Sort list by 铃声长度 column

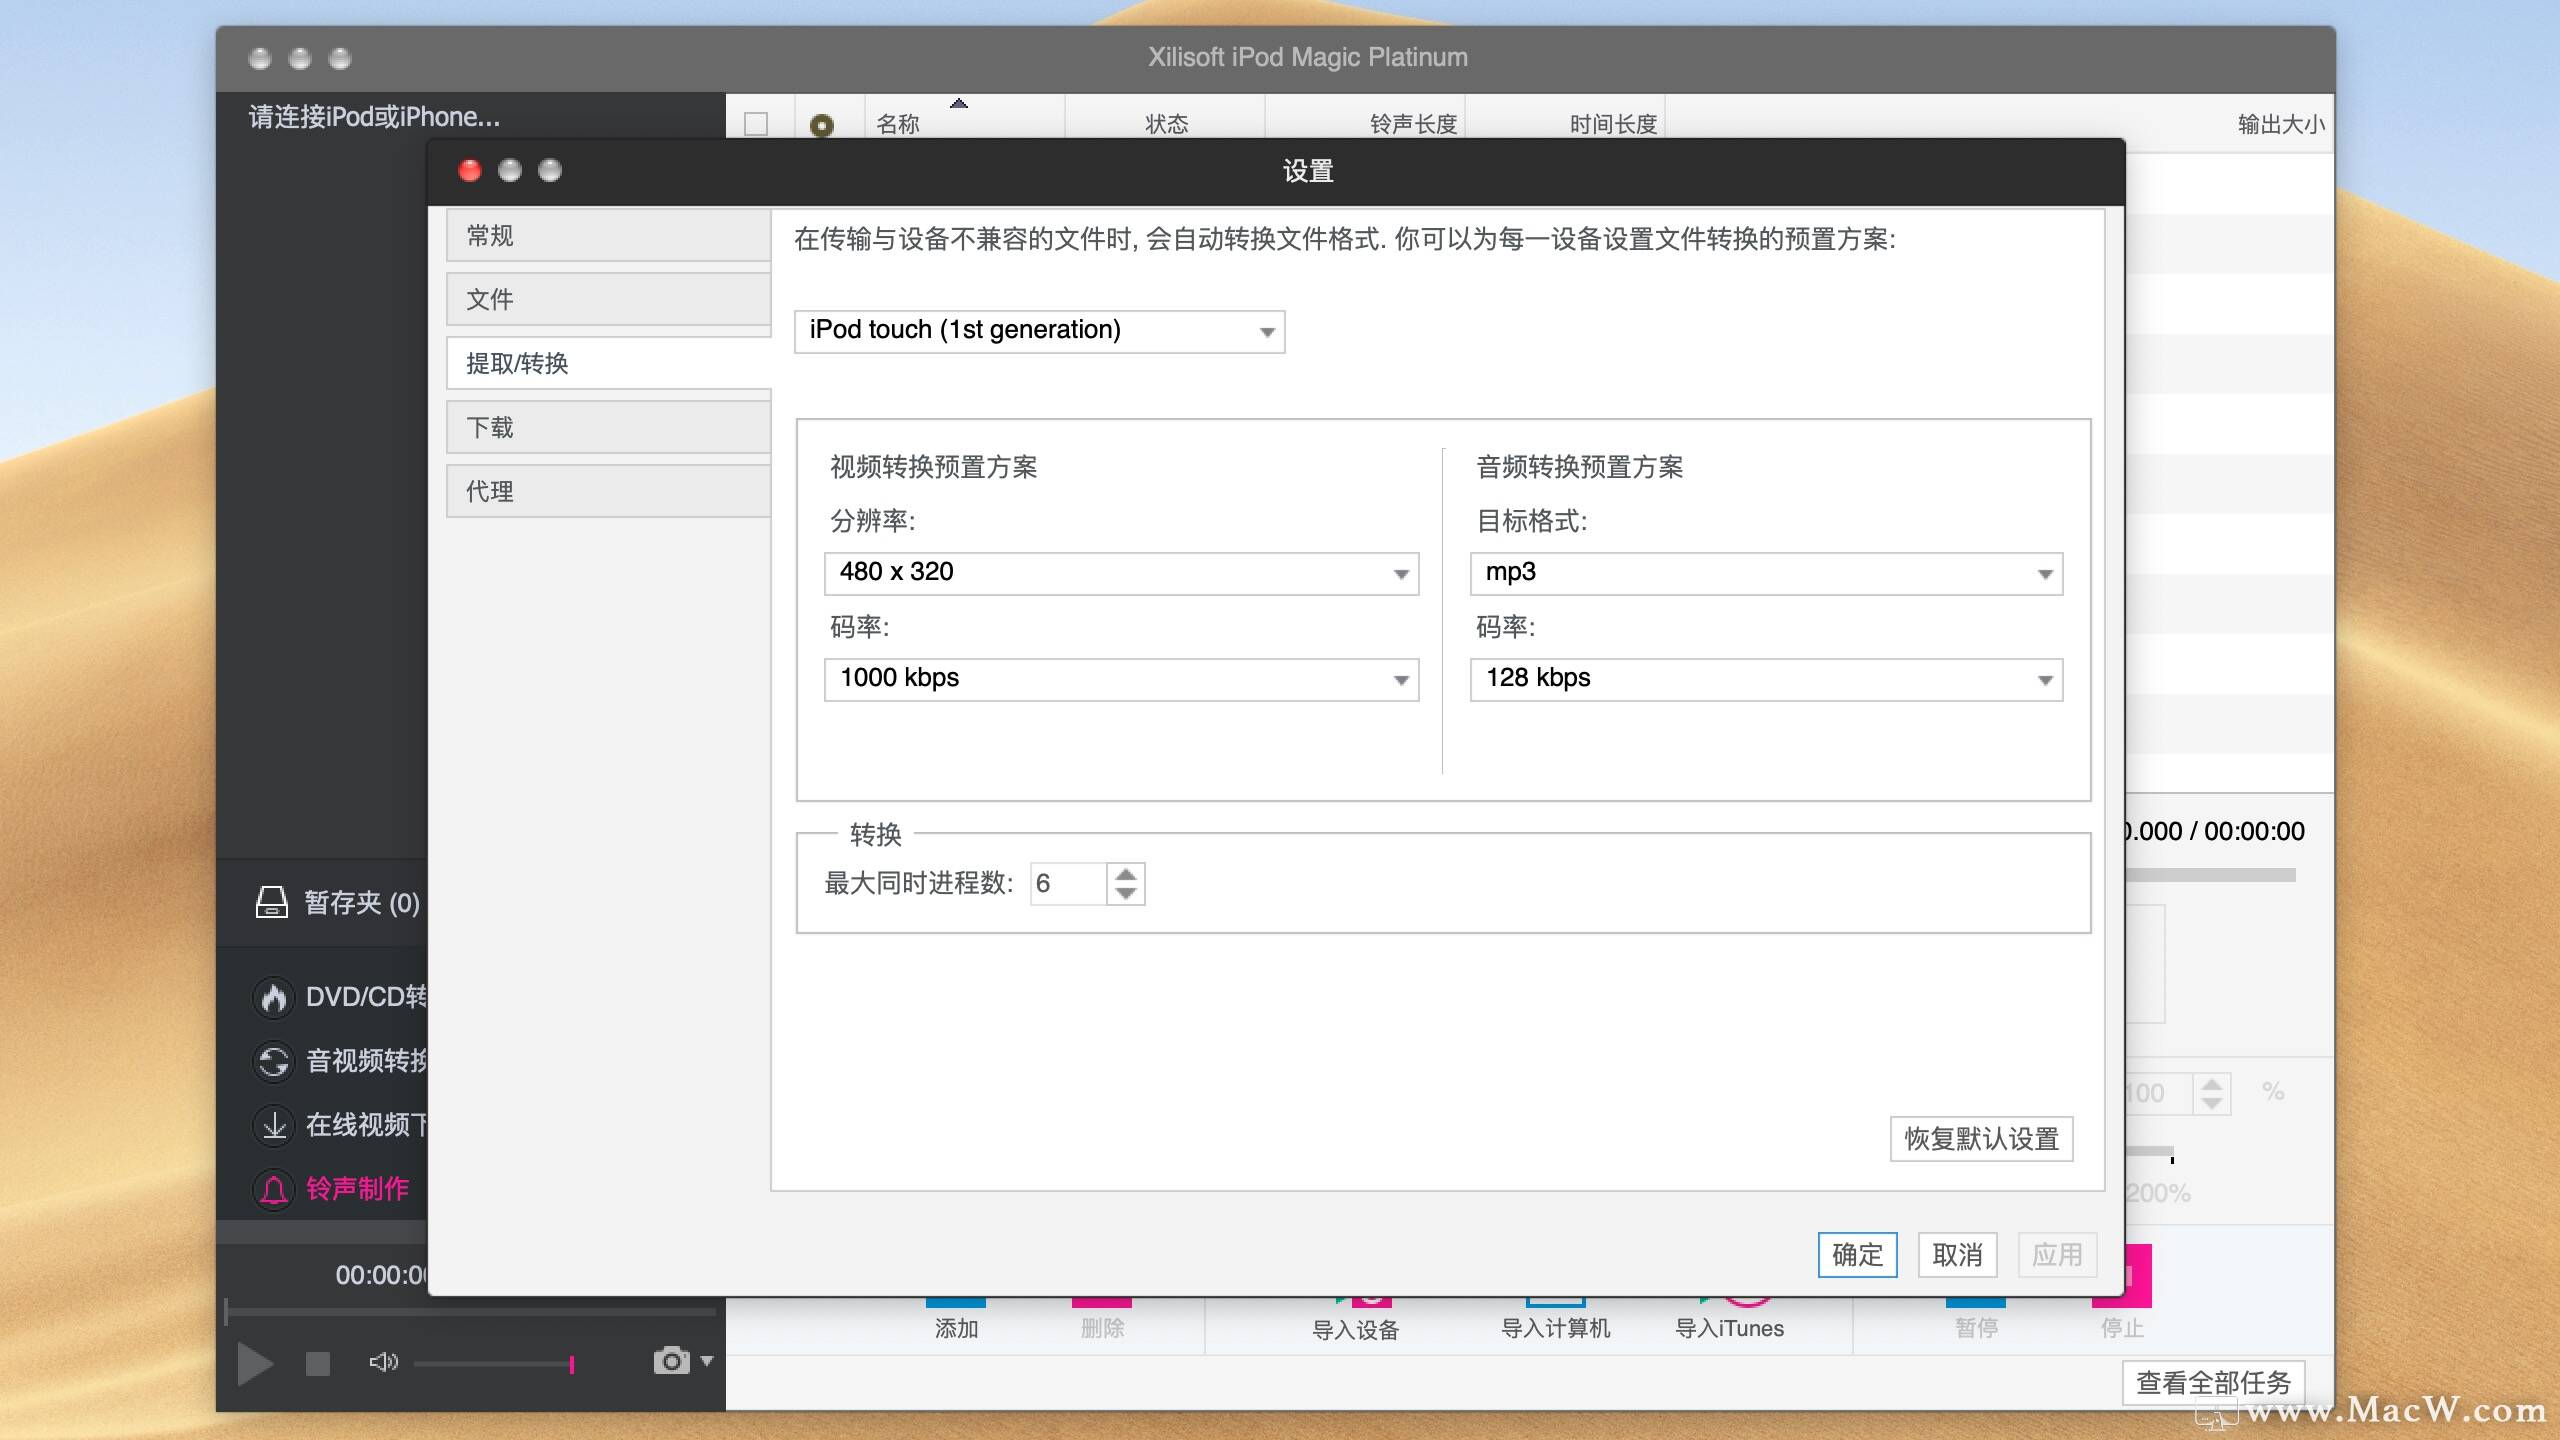[1366, 123]
